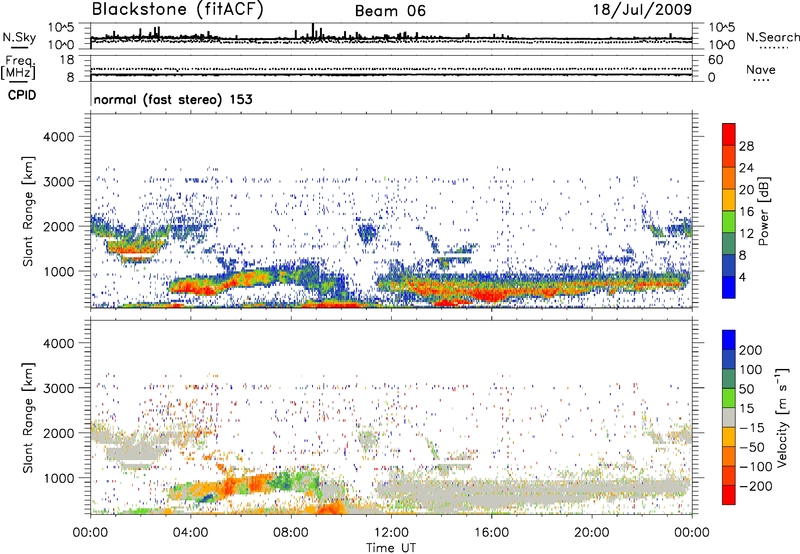Image resolution: width=800 pixels, height=554 pixels.
Task: Click the "12:00" time tick label
Action: pos(391,533)
